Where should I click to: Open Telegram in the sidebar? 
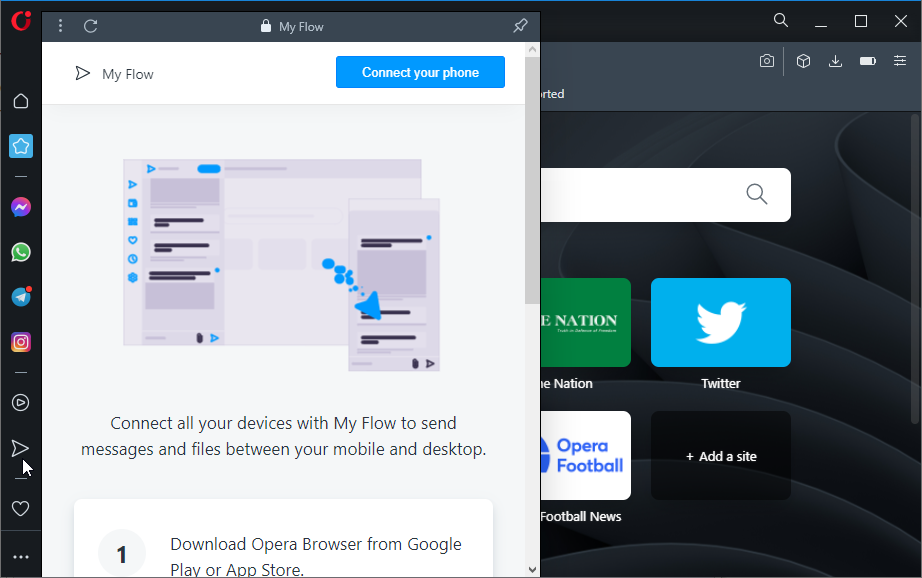click(x=21, y=296)
